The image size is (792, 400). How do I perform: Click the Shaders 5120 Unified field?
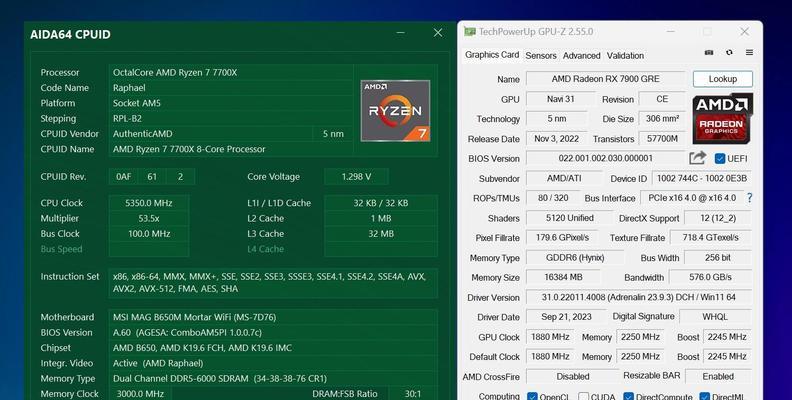pyautogui.click(x=570, y=218)
